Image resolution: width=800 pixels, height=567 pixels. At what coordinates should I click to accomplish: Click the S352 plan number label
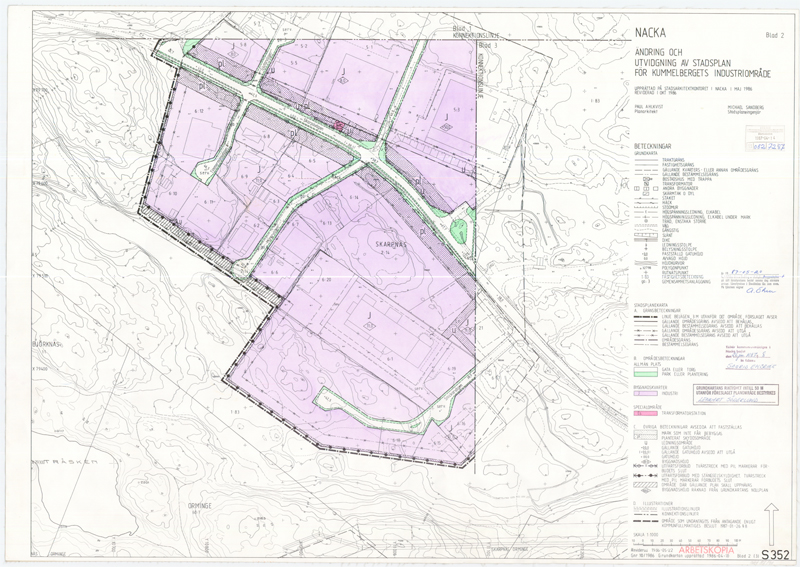(777, 552)
